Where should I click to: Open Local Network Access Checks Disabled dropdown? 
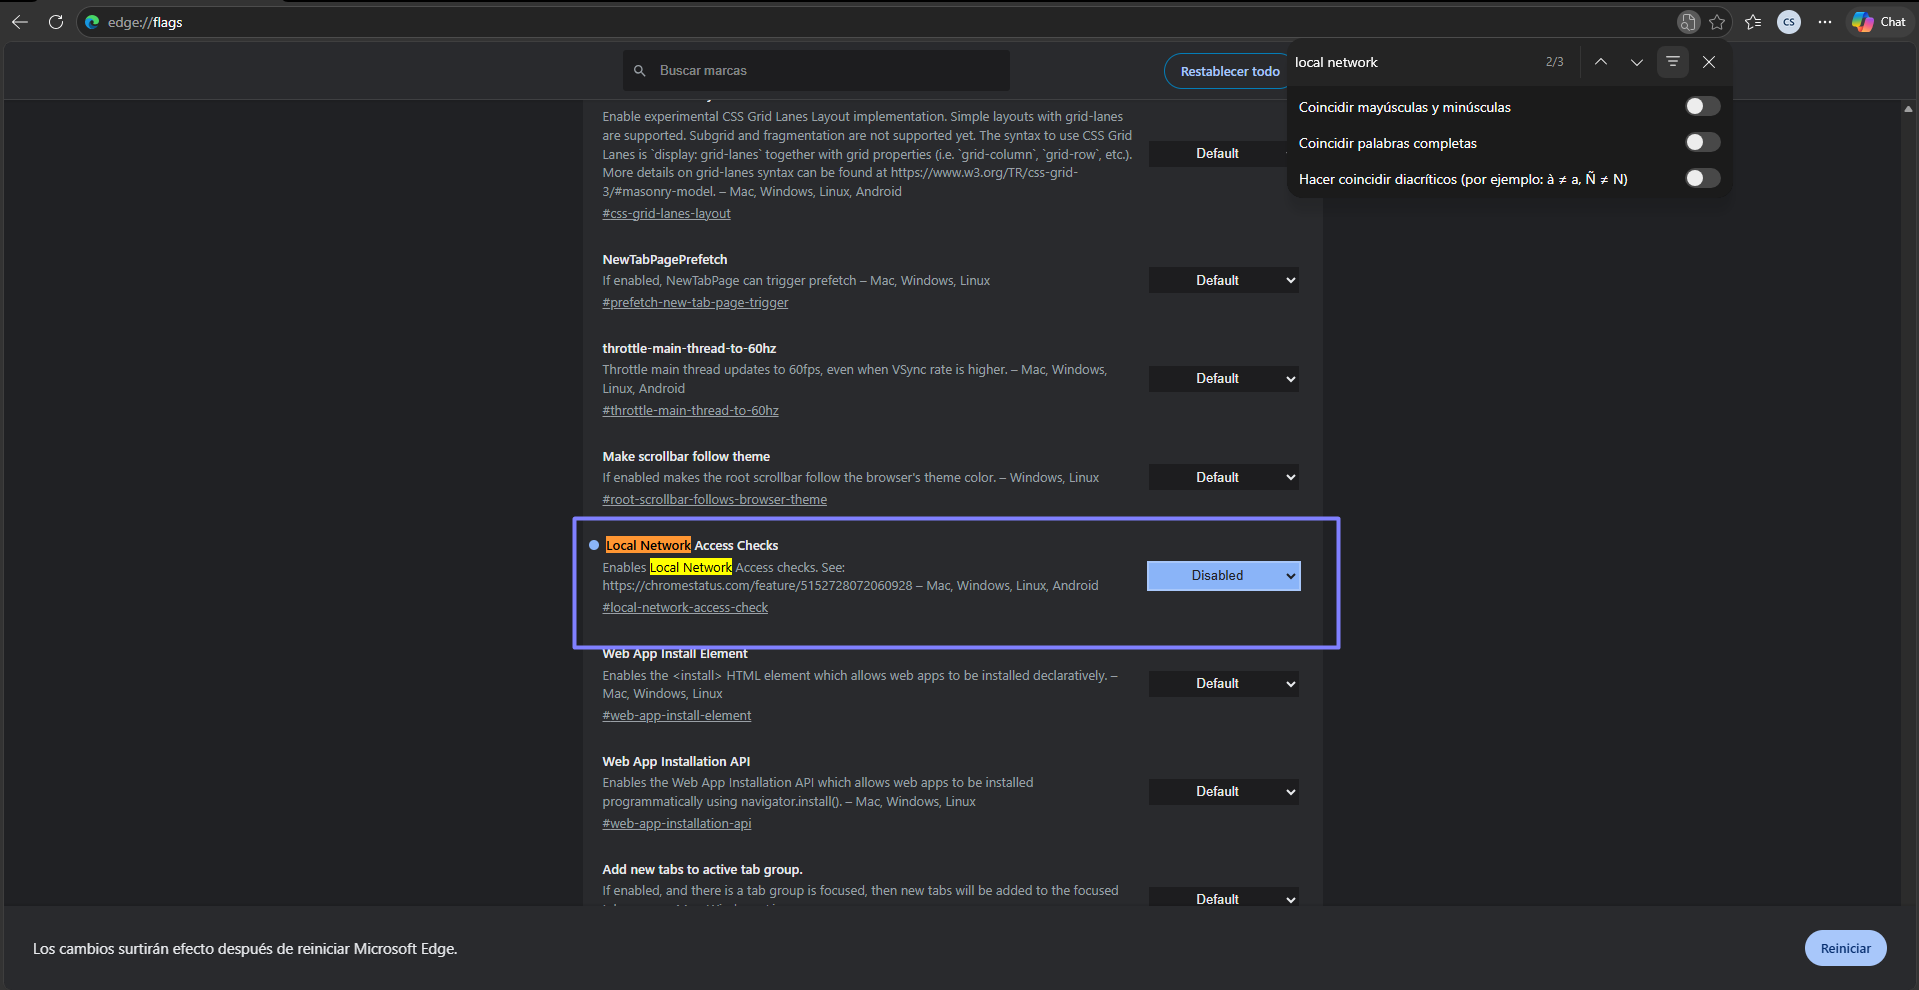pos(1223,576)
